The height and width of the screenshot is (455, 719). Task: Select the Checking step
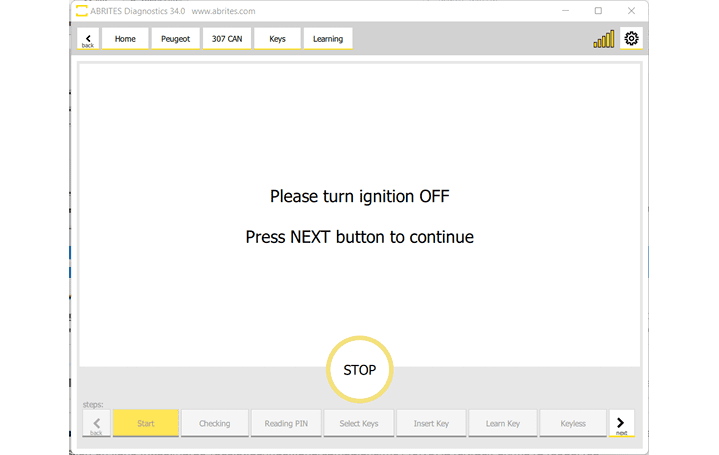215,423
